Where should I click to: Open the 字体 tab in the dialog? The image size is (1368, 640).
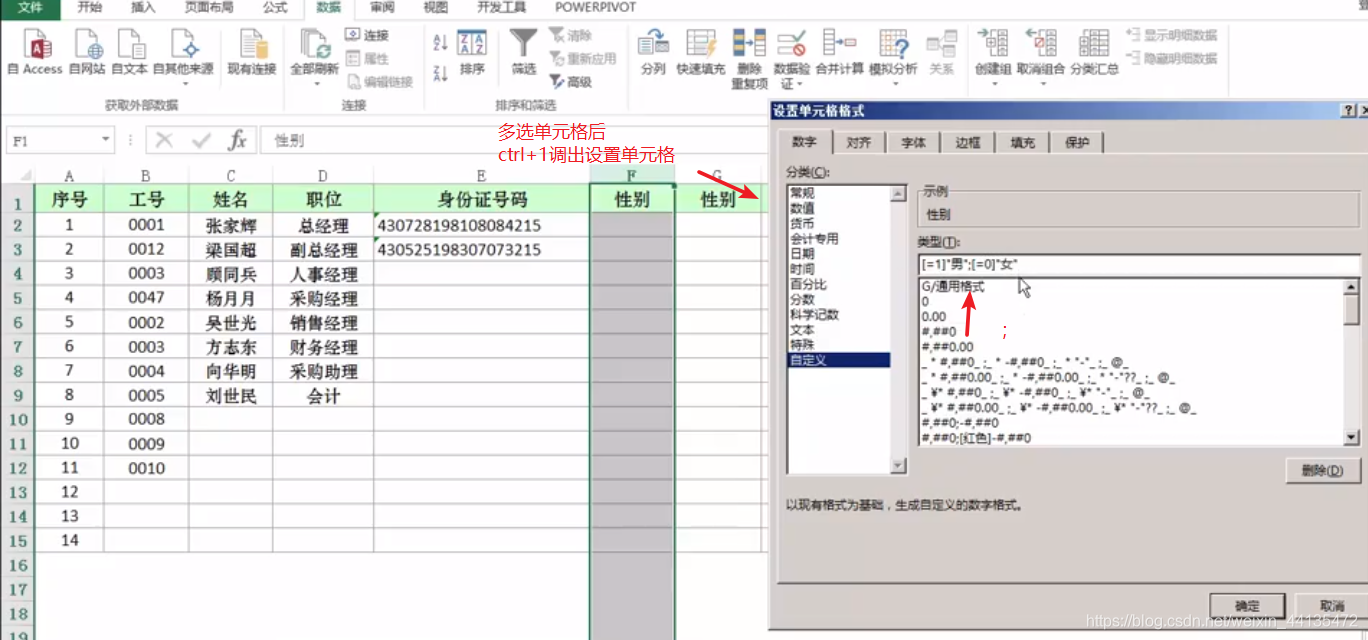coord(913,142)
